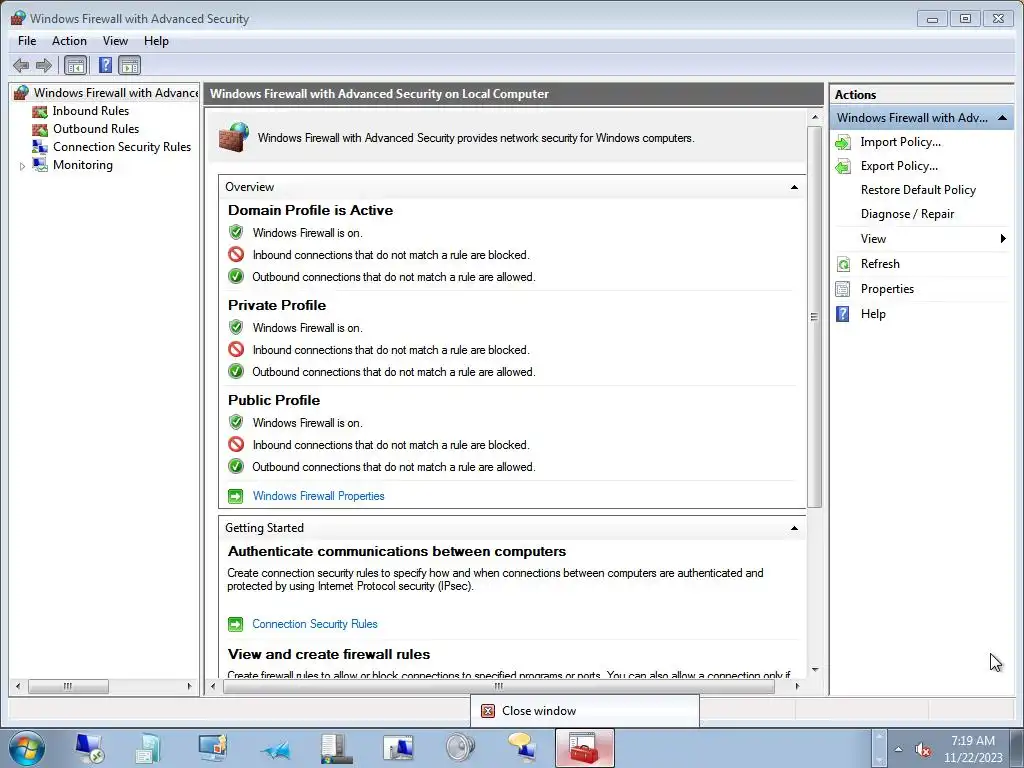Click Close window tooltip item
The height and width of the screenshot is (768, 1024).
pyautogui.click(x=584, y=711)
